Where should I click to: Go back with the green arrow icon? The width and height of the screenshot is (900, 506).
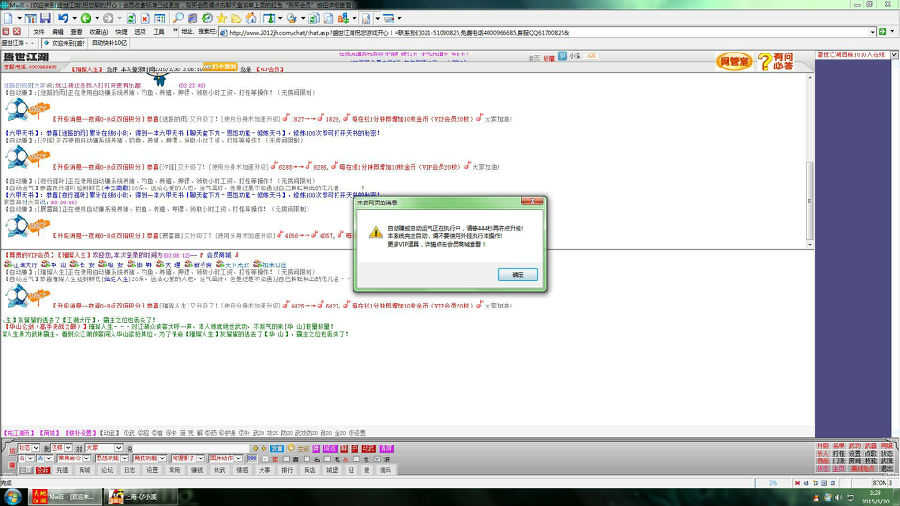(x=86, y=19)
